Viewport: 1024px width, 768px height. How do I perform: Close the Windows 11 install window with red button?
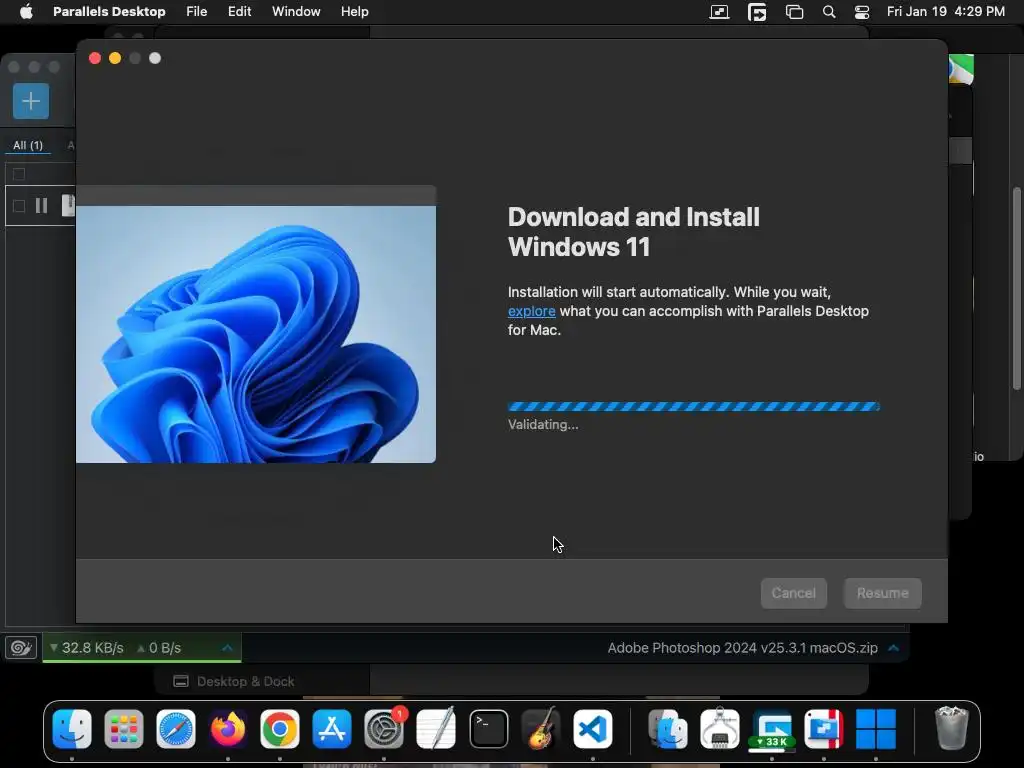(x=95, y=58)
